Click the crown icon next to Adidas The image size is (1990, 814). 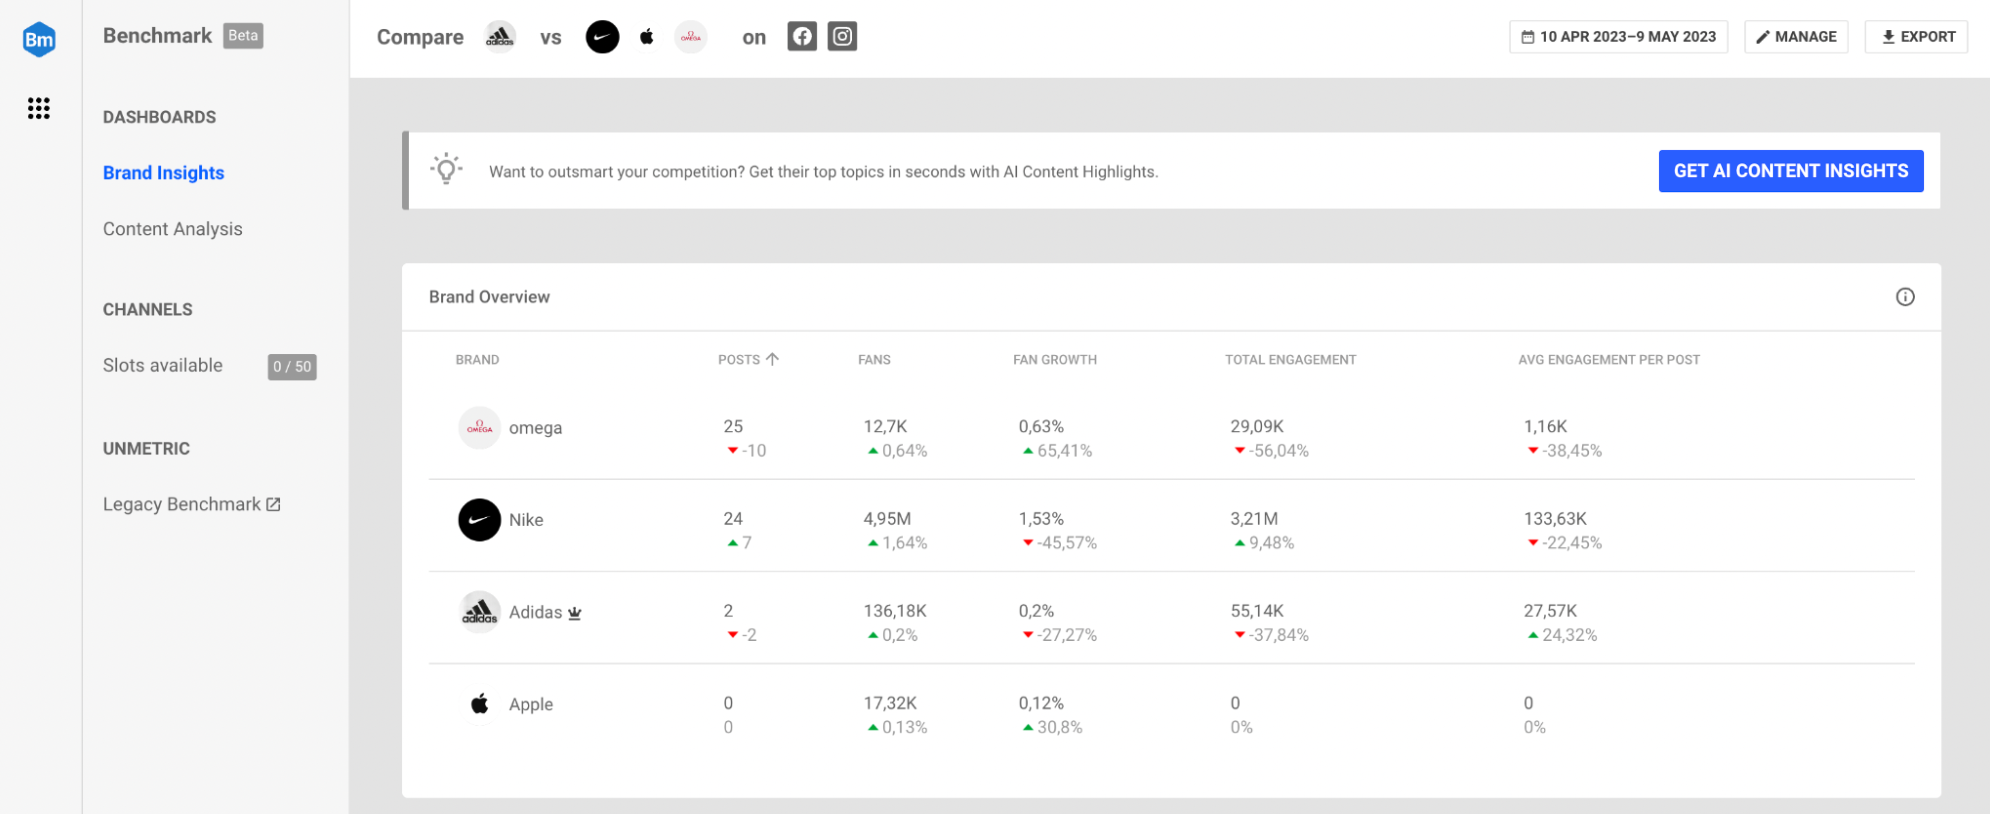(x=575, y=613)
